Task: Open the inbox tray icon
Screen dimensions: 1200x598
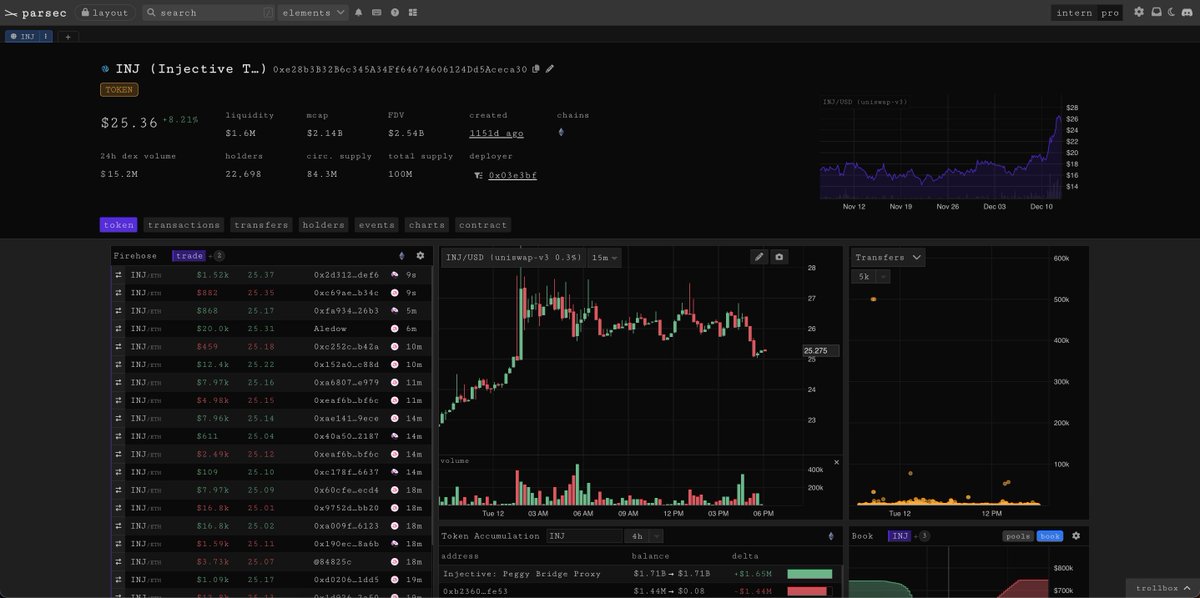Action: tap(1156, 13)
